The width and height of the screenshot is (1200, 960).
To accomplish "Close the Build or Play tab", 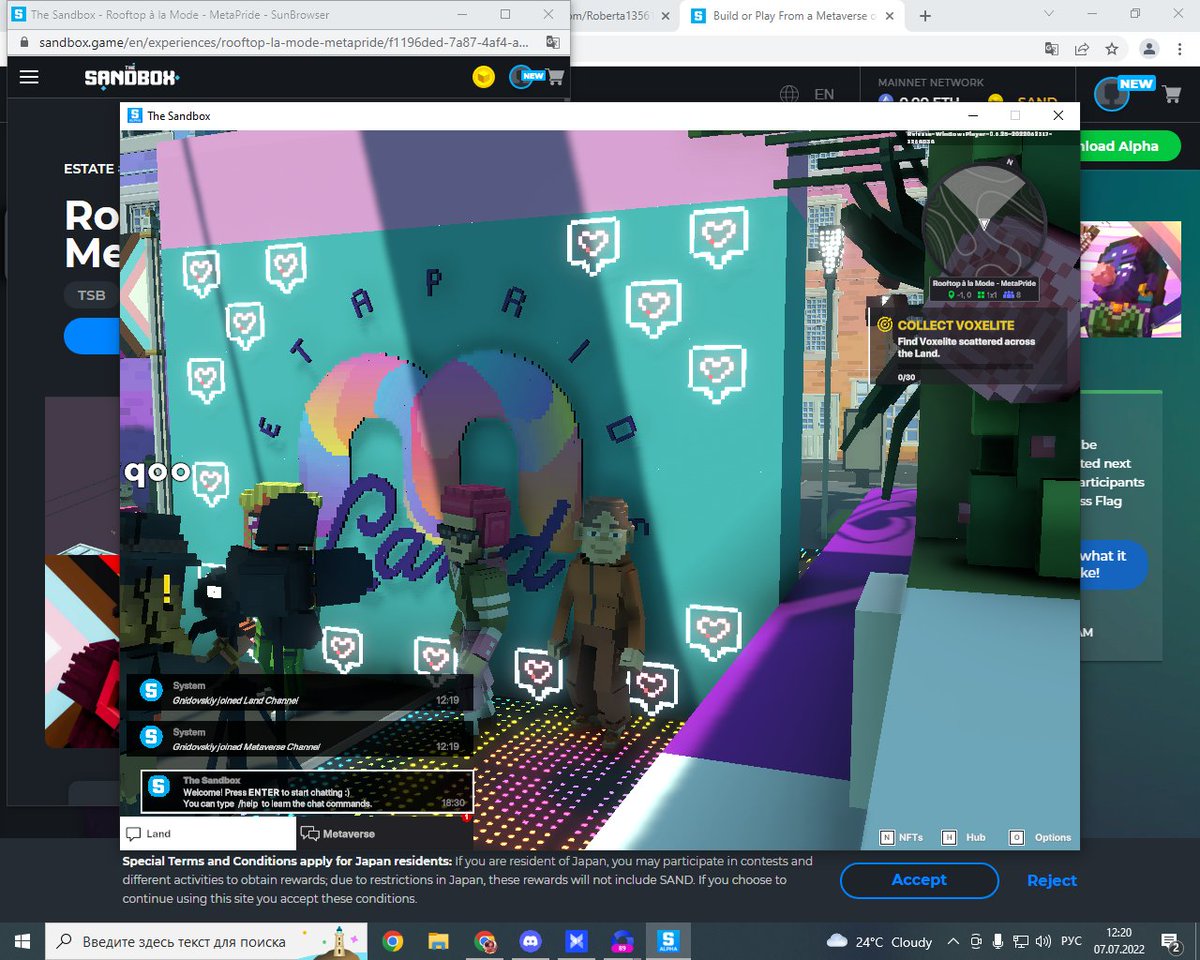I will (x=892, y=16).
